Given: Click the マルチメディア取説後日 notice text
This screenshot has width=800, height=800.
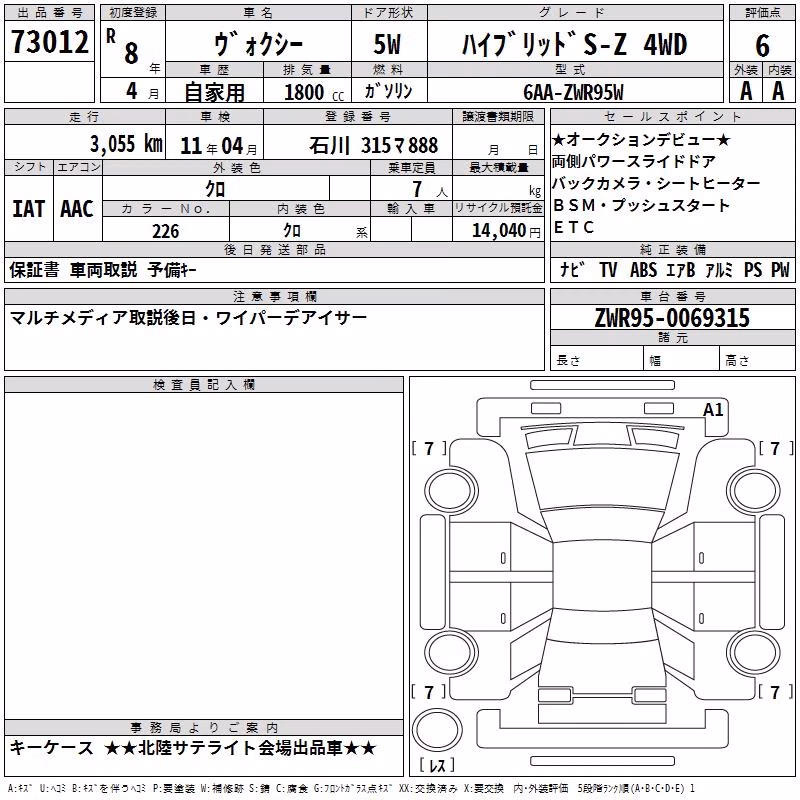Looking at the screenshot, I should tap(103, 318).
